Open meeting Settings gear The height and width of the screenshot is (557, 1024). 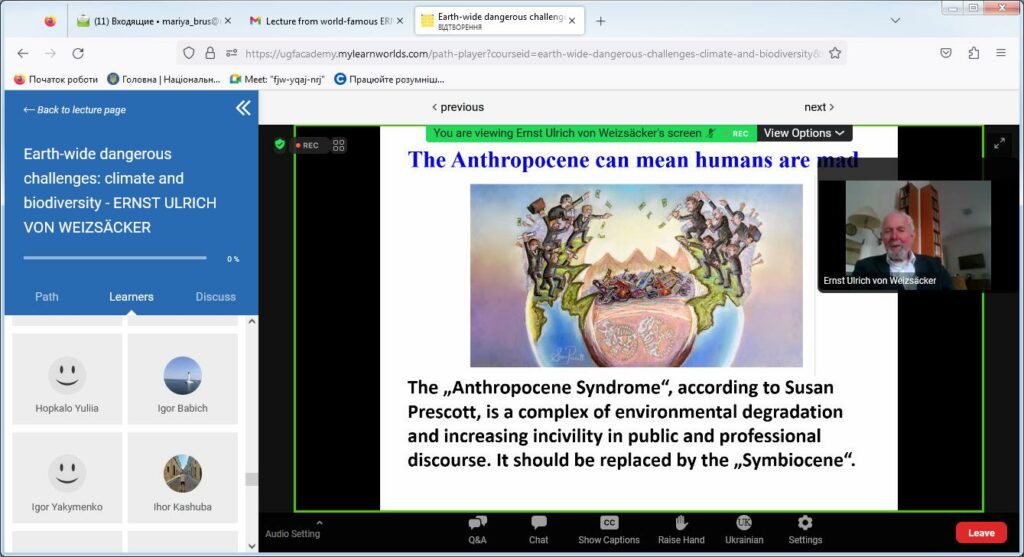tap(804, 523)
